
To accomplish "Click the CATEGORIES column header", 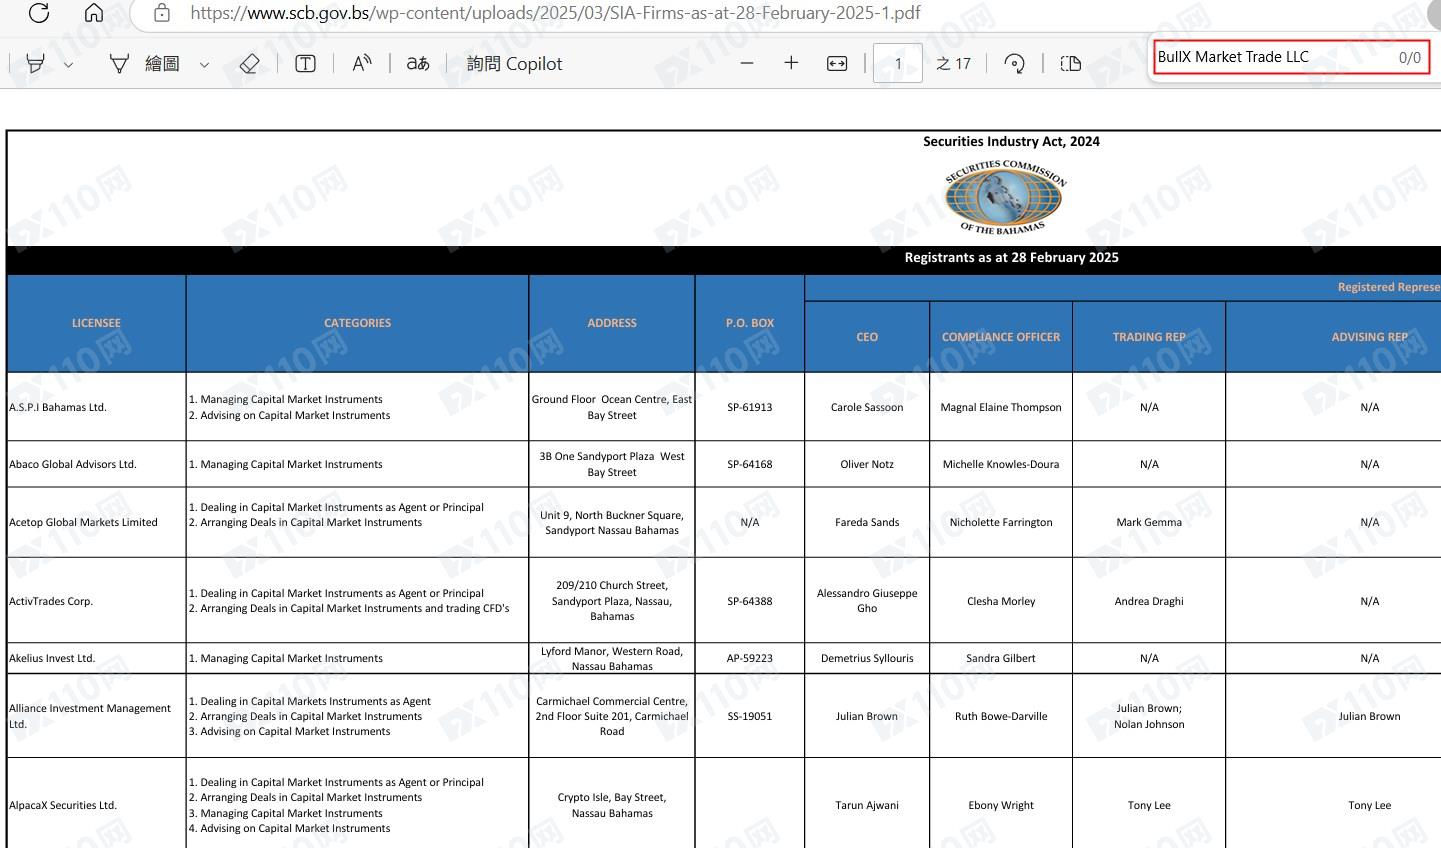I will click(357, 323).
